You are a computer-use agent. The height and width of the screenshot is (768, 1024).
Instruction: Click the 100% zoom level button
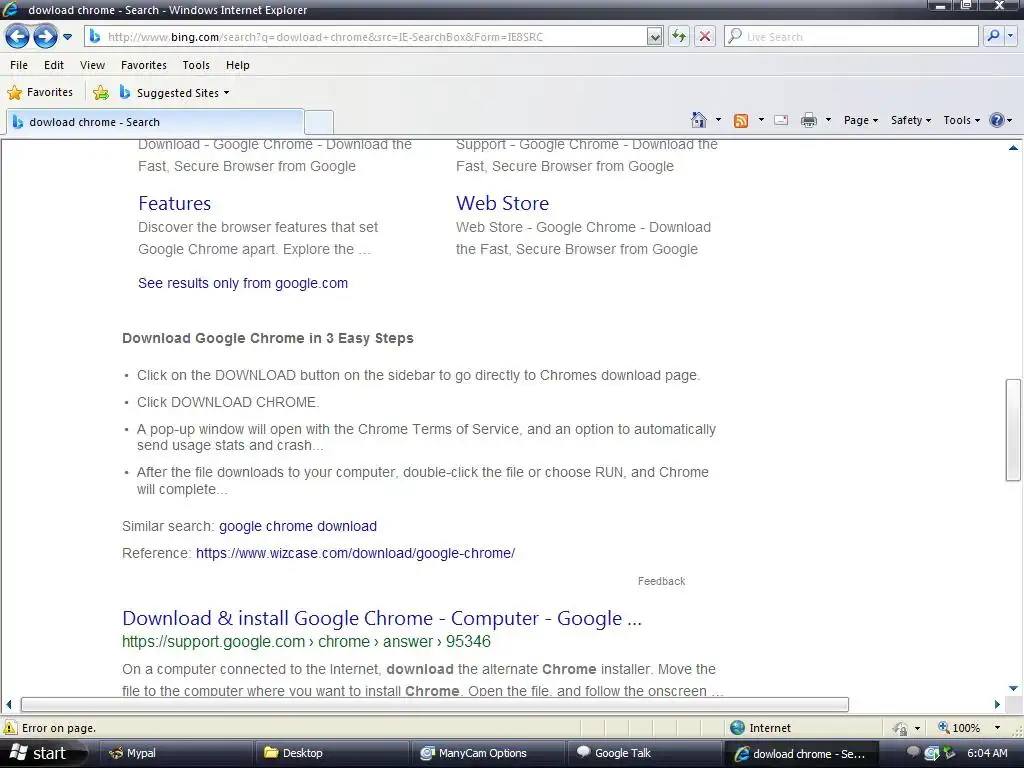click(959, 728)
